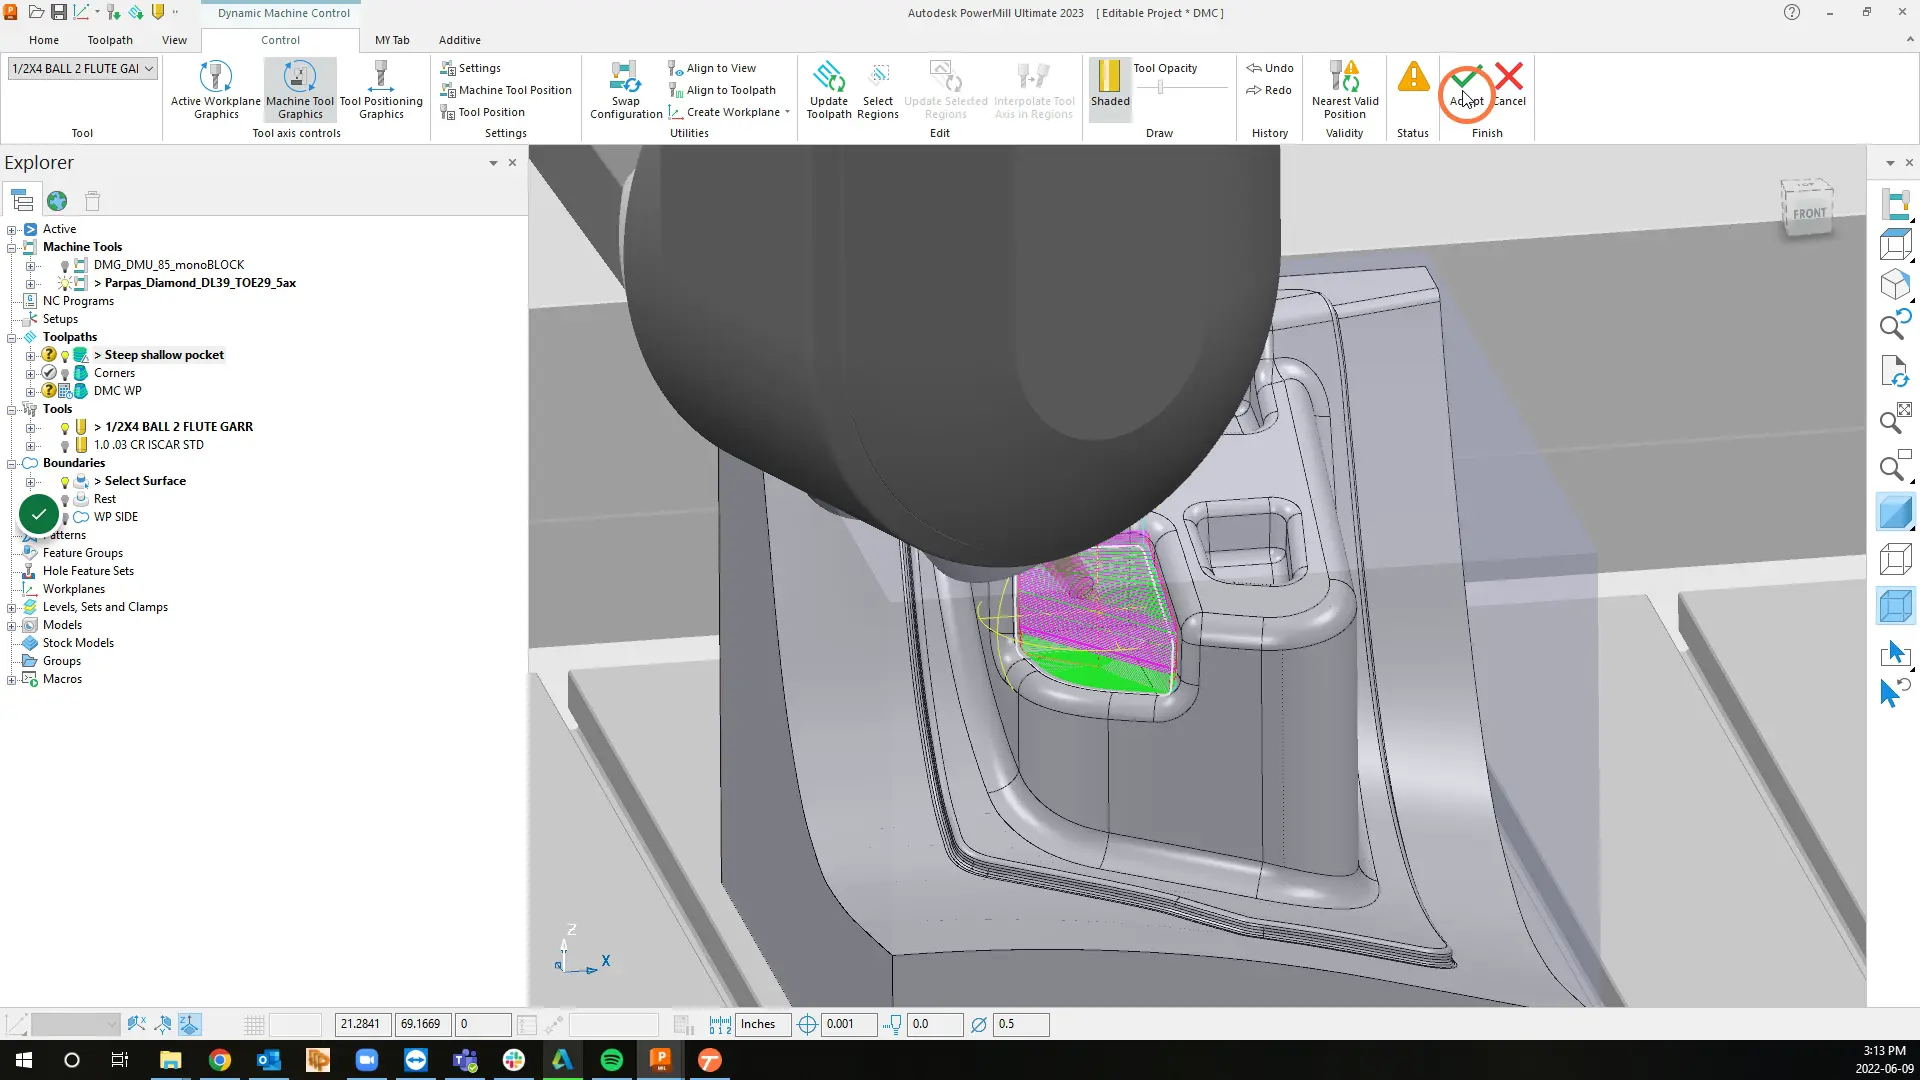Open Machine Tool Position

(506, 90)
